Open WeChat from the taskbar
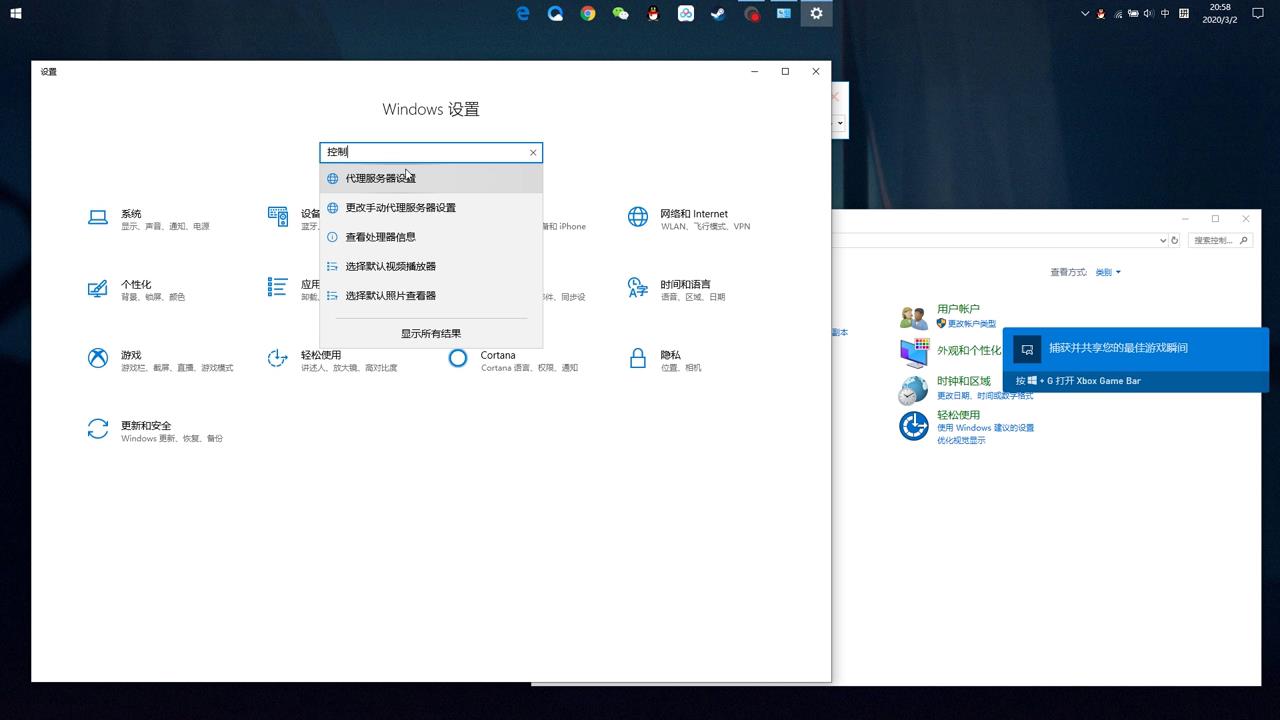1280x720 pixels. (621, 14)
